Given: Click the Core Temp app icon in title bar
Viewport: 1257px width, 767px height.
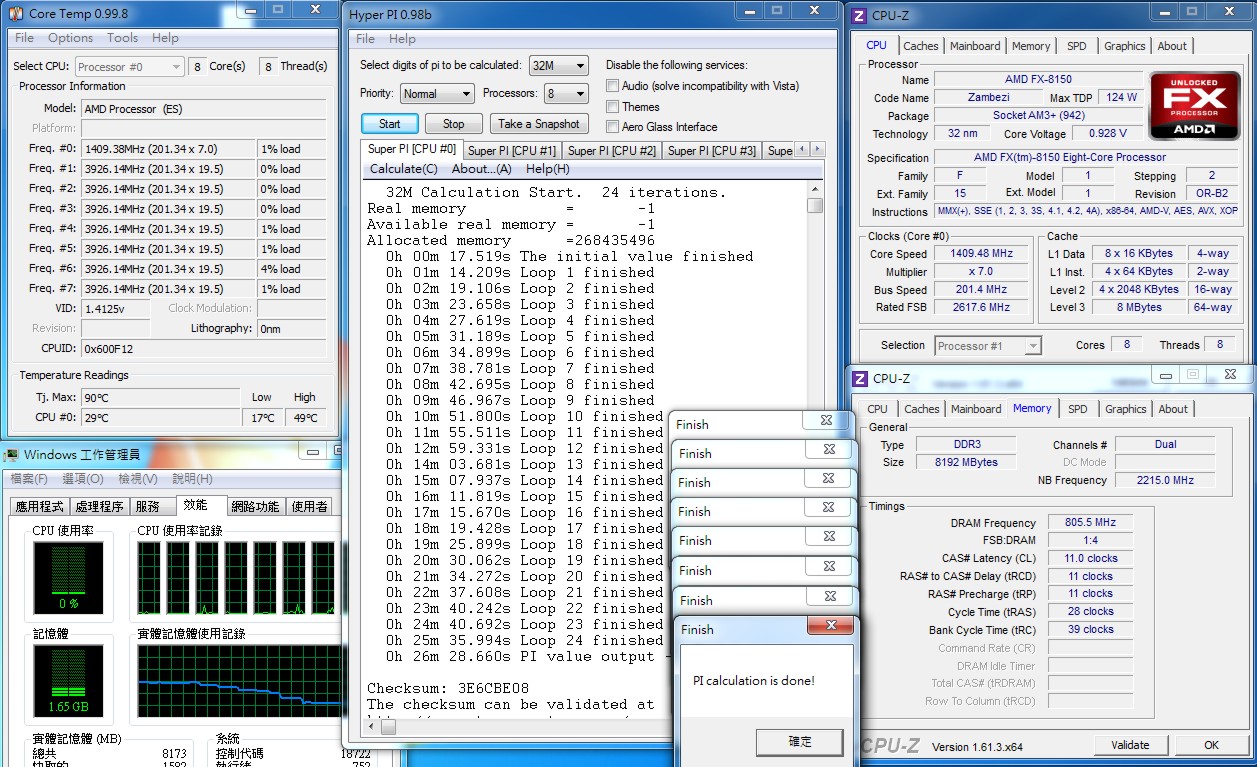Looking at the screenshot, I should (15, 13).
